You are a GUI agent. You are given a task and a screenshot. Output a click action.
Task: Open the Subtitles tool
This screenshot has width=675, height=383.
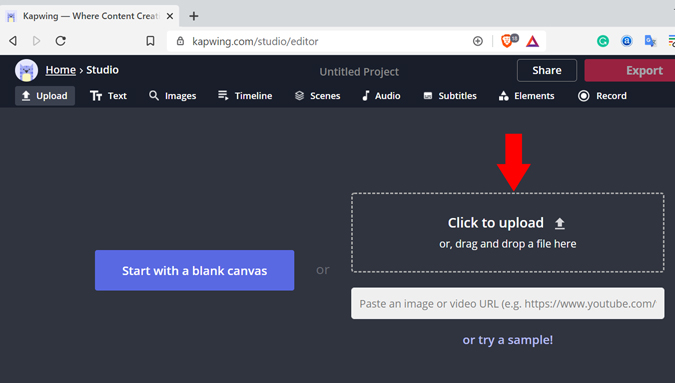tap(450, 96)
